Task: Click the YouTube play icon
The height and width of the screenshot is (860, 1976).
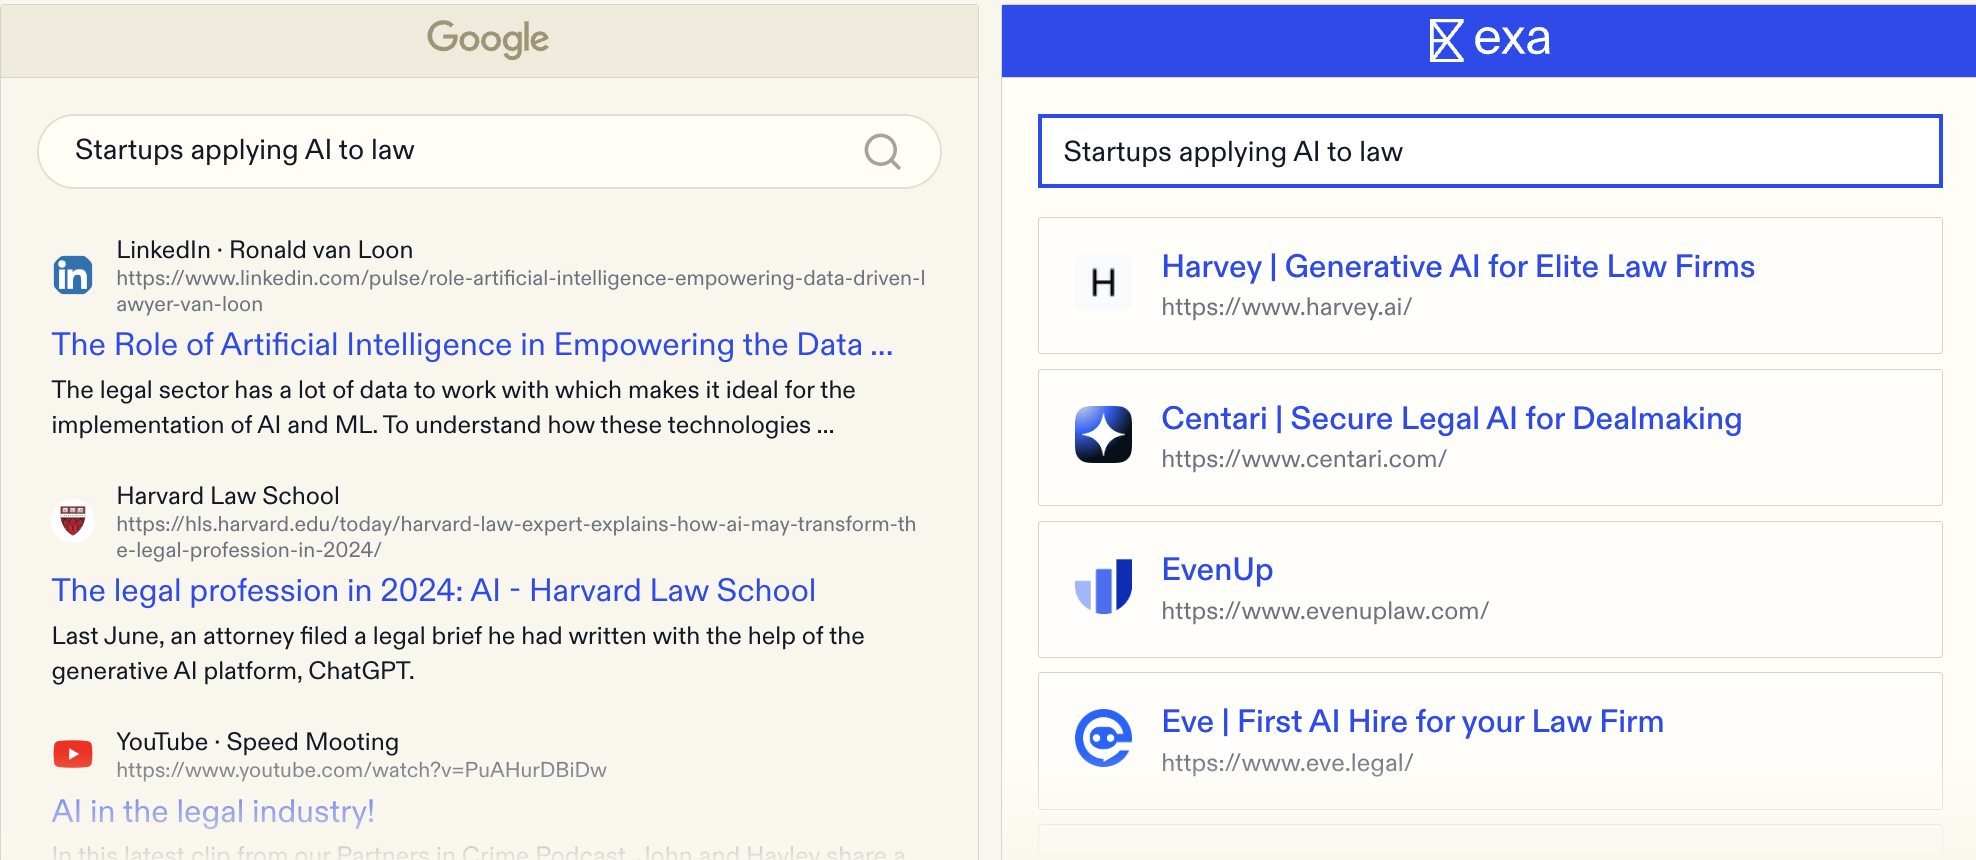Action: [x=73, y=754]
